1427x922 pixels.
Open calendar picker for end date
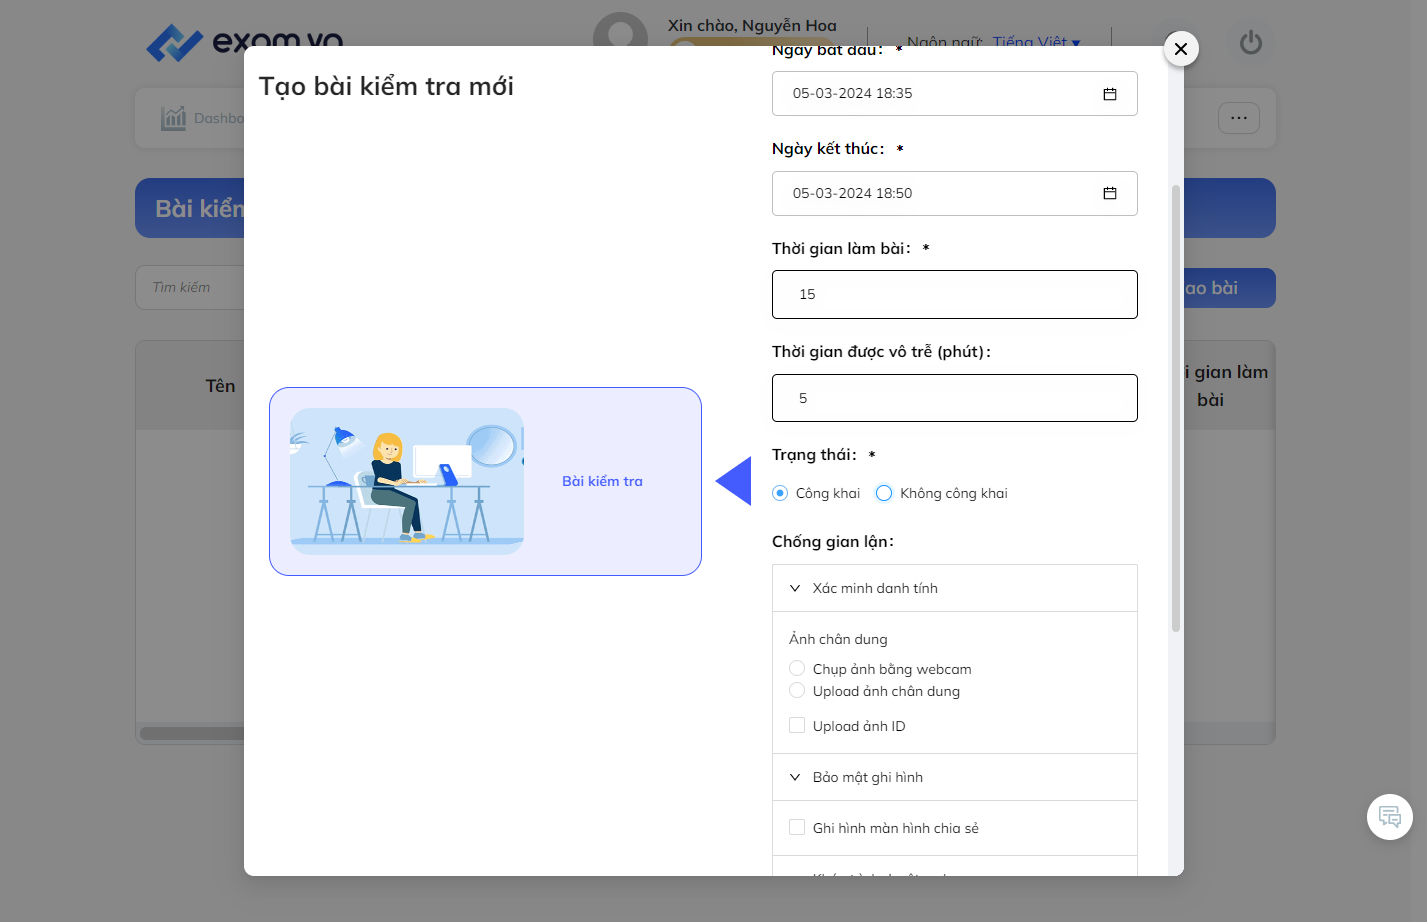point(1110,193)
